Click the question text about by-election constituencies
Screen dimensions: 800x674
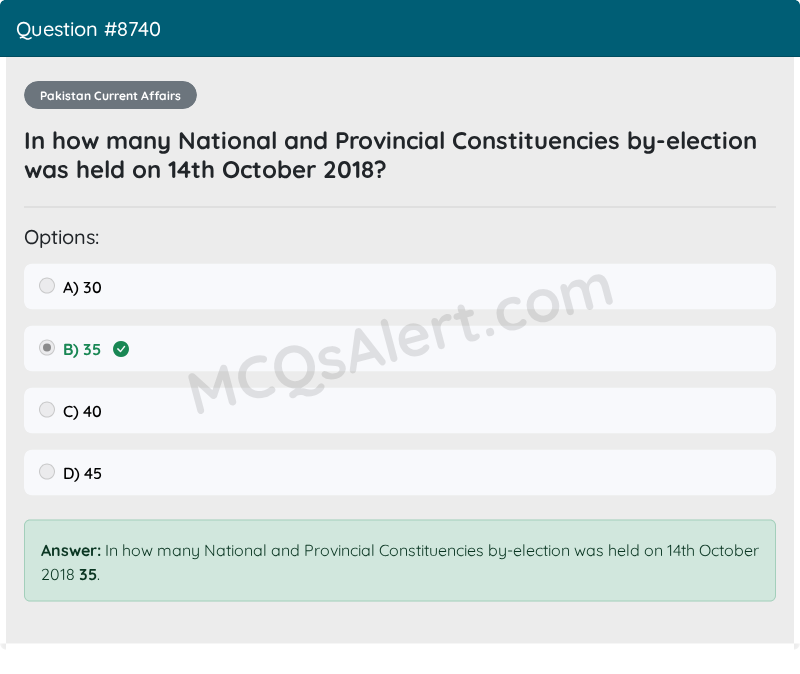point(390,155)
